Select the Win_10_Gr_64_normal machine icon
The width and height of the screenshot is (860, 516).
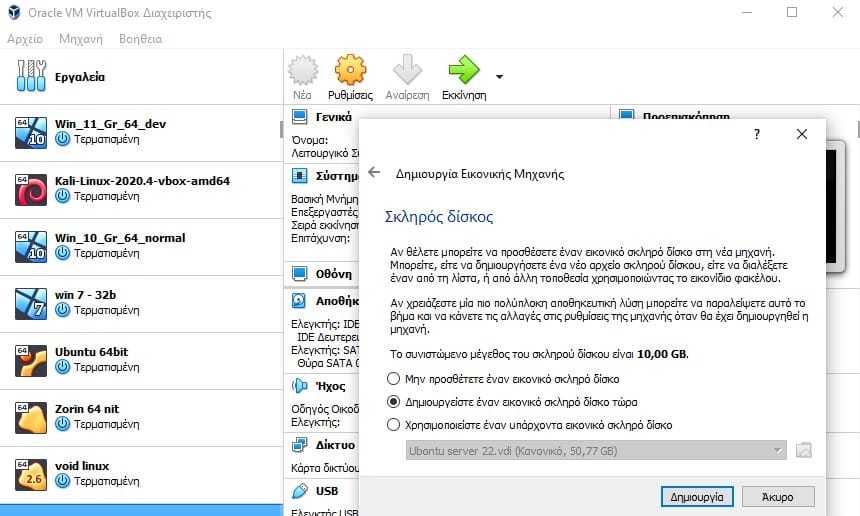31,246
